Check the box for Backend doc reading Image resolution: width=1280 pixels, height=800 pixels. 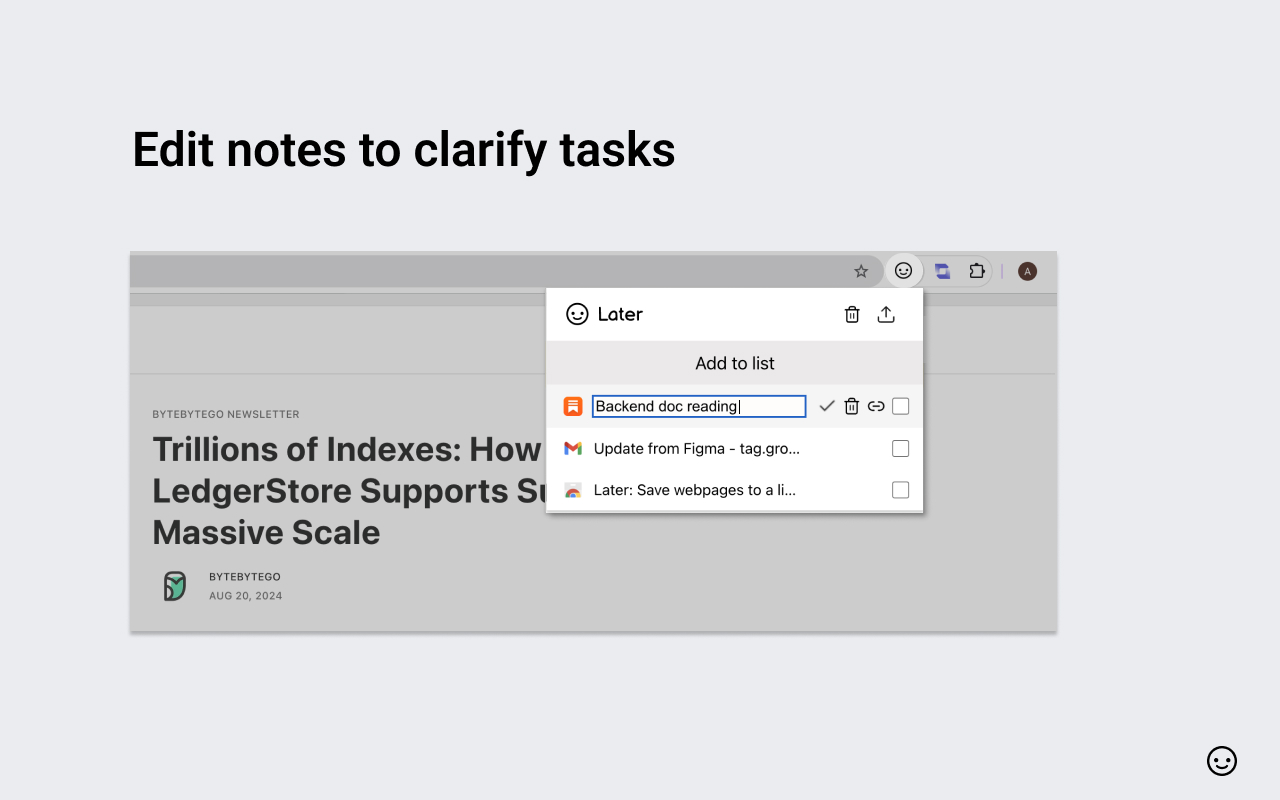click(901, 406)
